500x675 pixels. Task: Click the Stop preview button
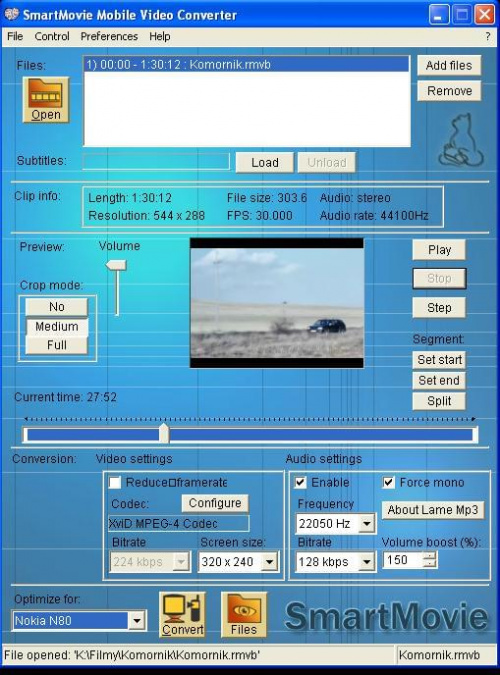pos(439,279)
